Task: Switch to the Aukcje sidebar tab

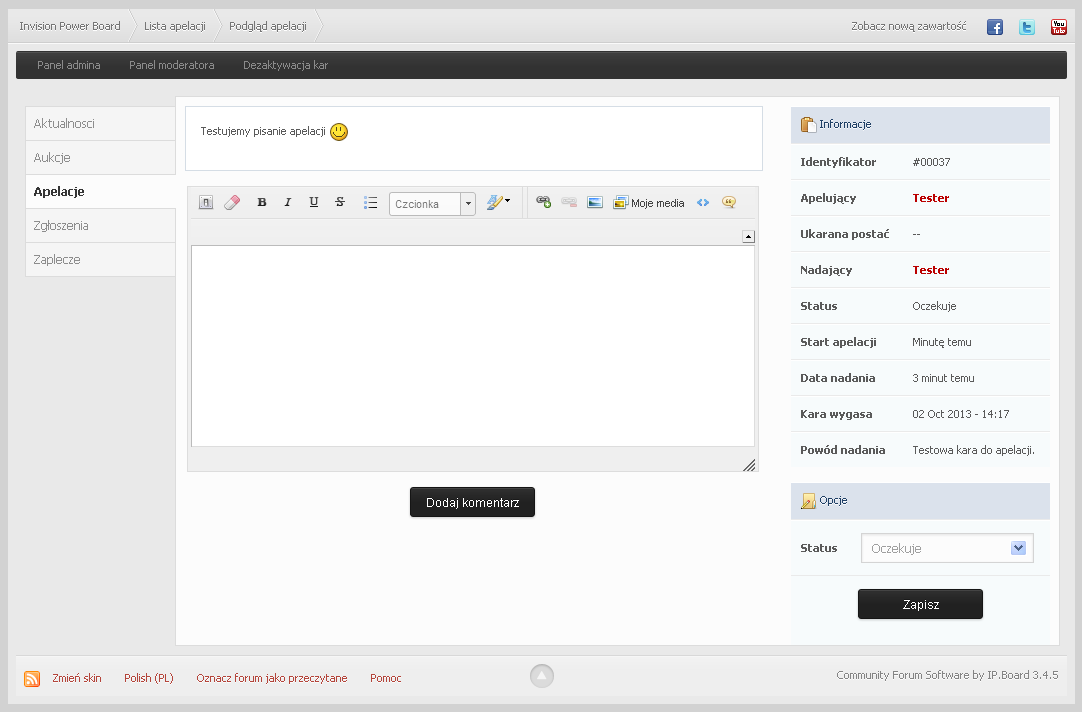Action: click(x=100, y=158)
